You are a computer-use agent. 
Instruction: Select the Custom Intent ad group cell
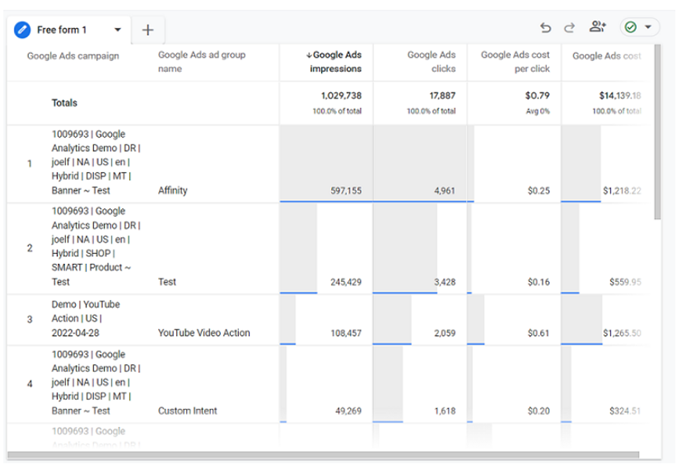[x=187, y=411]
